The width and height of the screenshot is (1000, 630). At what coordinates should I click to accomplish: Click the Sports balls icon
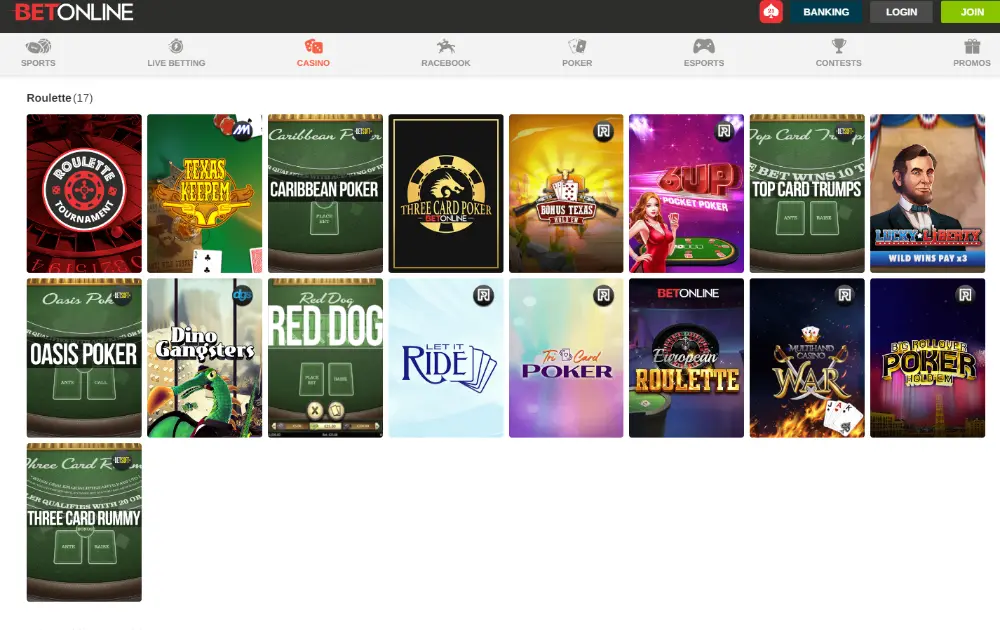pyautogui.click(x=38, y=46)
